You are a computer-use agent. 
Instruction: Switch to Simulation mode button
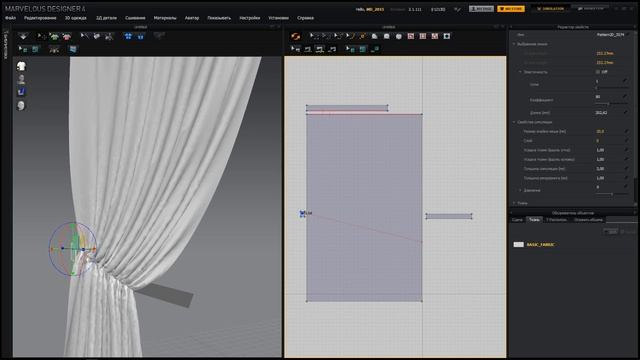550,9
